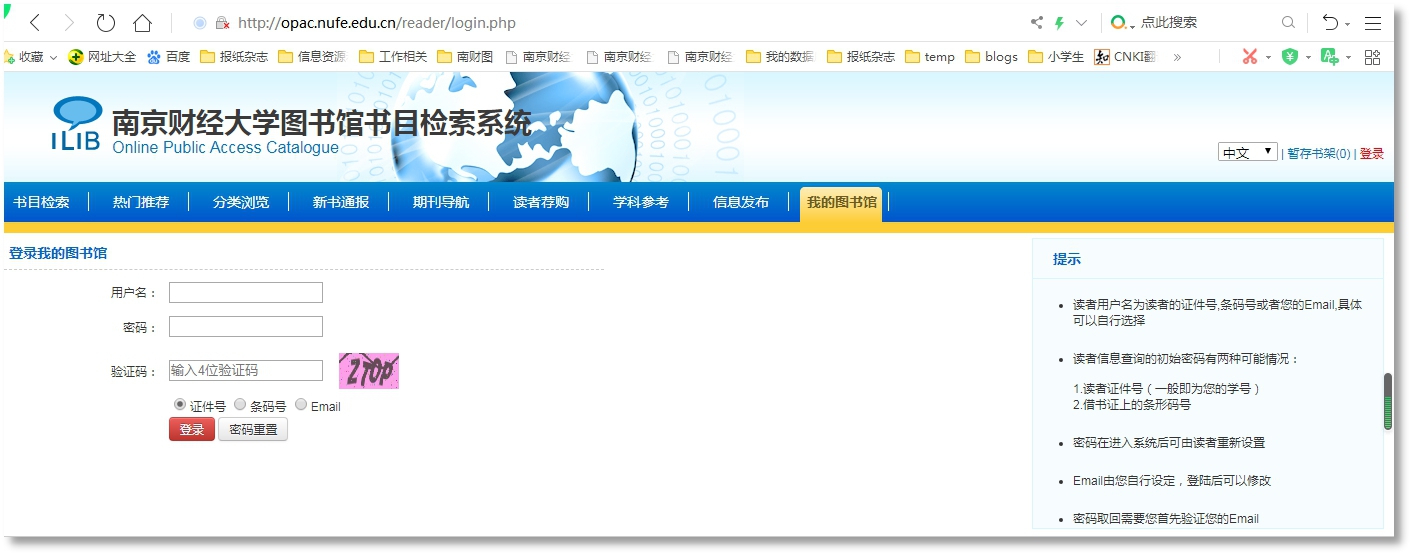Click the 用户名 username input field
This screenshot has height=557, width=1413.
coord(245,292)
